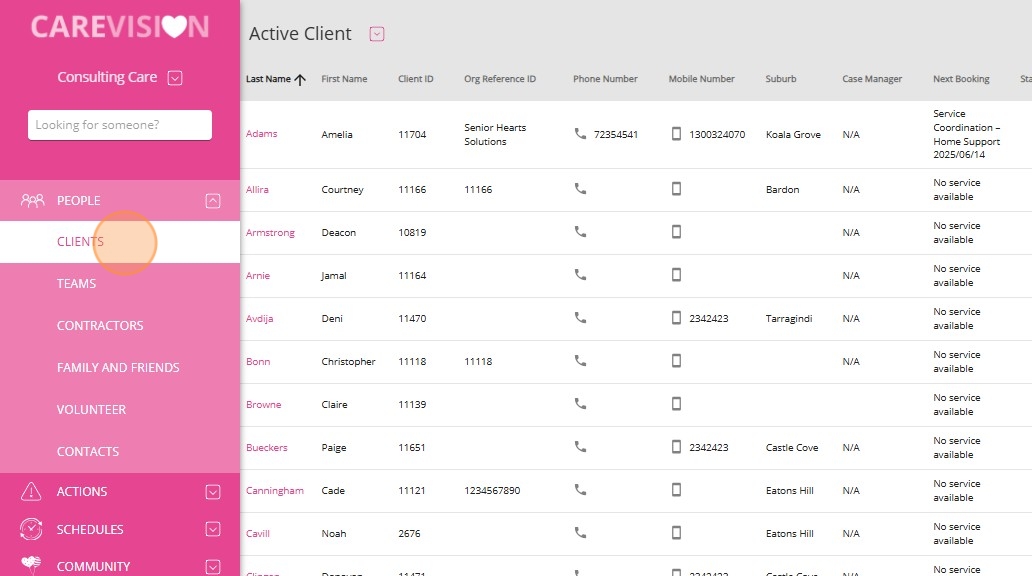Open the CLIENTS menu item
The width and height of the screenshot is (1032, 576).
[x=120, y=242]
